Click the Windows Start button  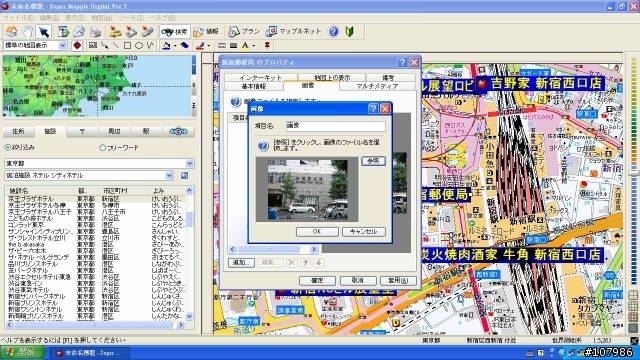click(x=22, y=352)
